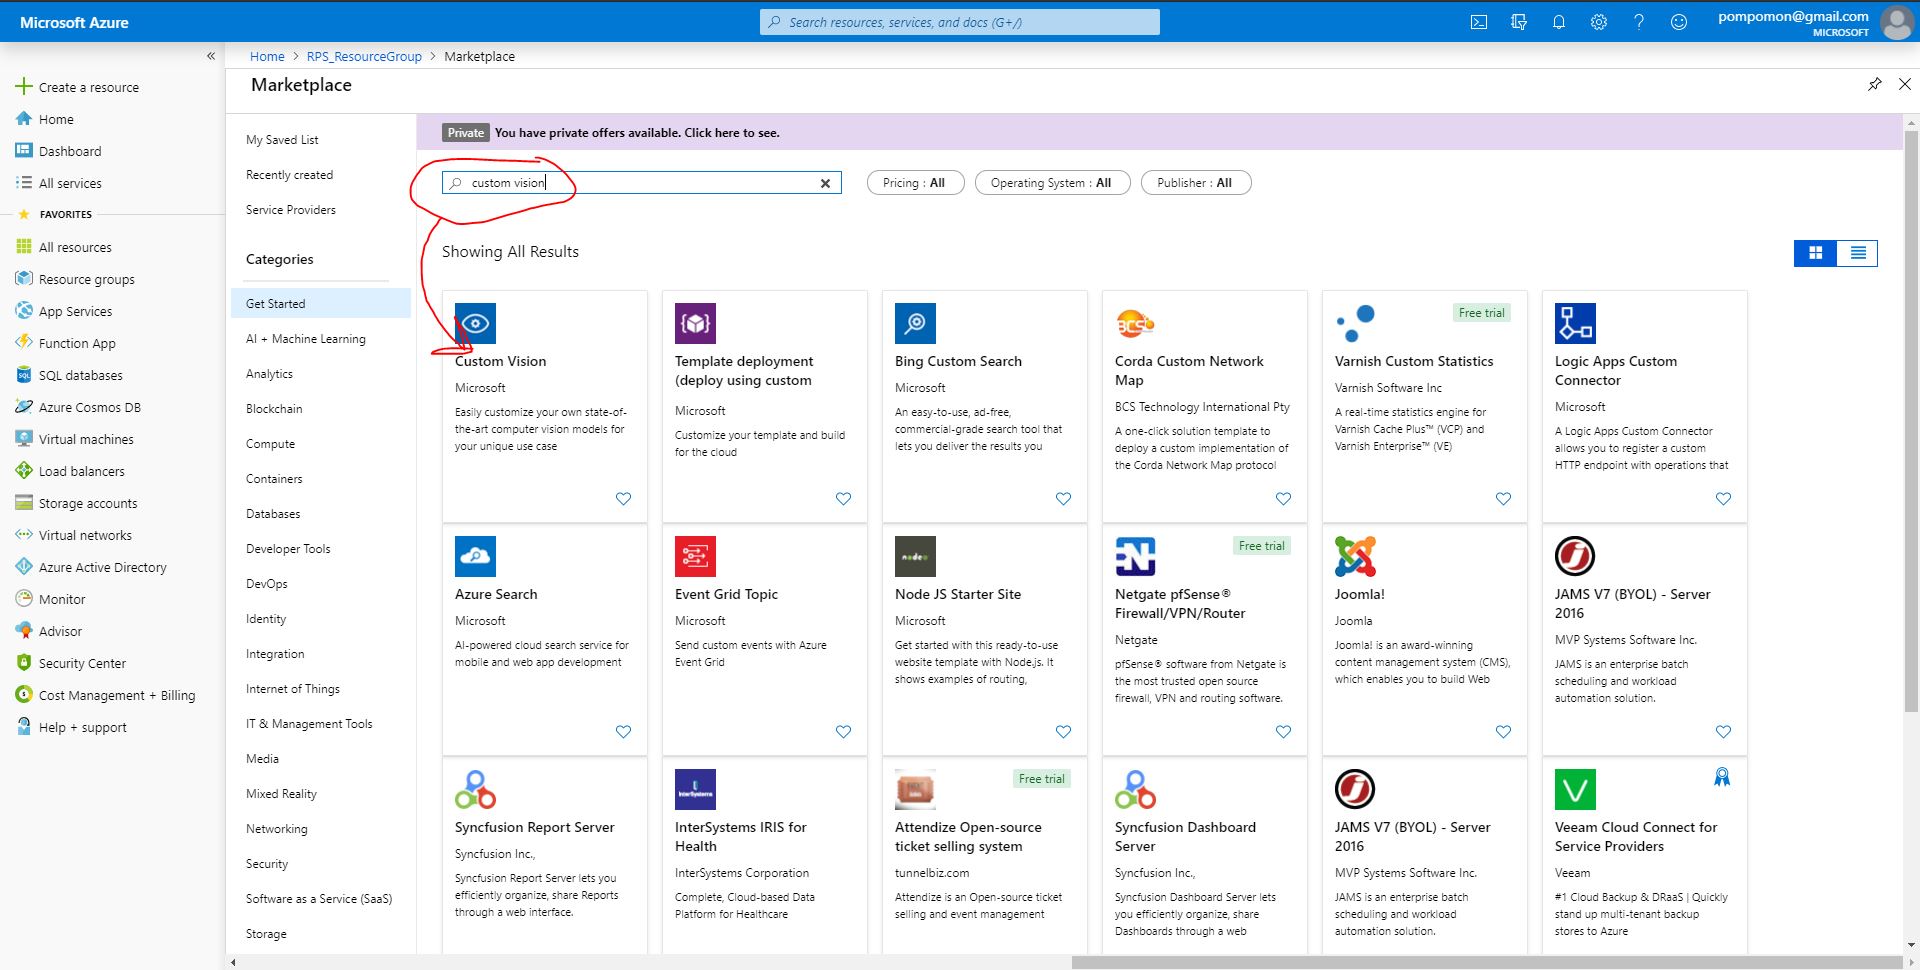Screen dimensions: 1920x970
Task: Clear the custom vision search text
Action: tap(825, 183)
